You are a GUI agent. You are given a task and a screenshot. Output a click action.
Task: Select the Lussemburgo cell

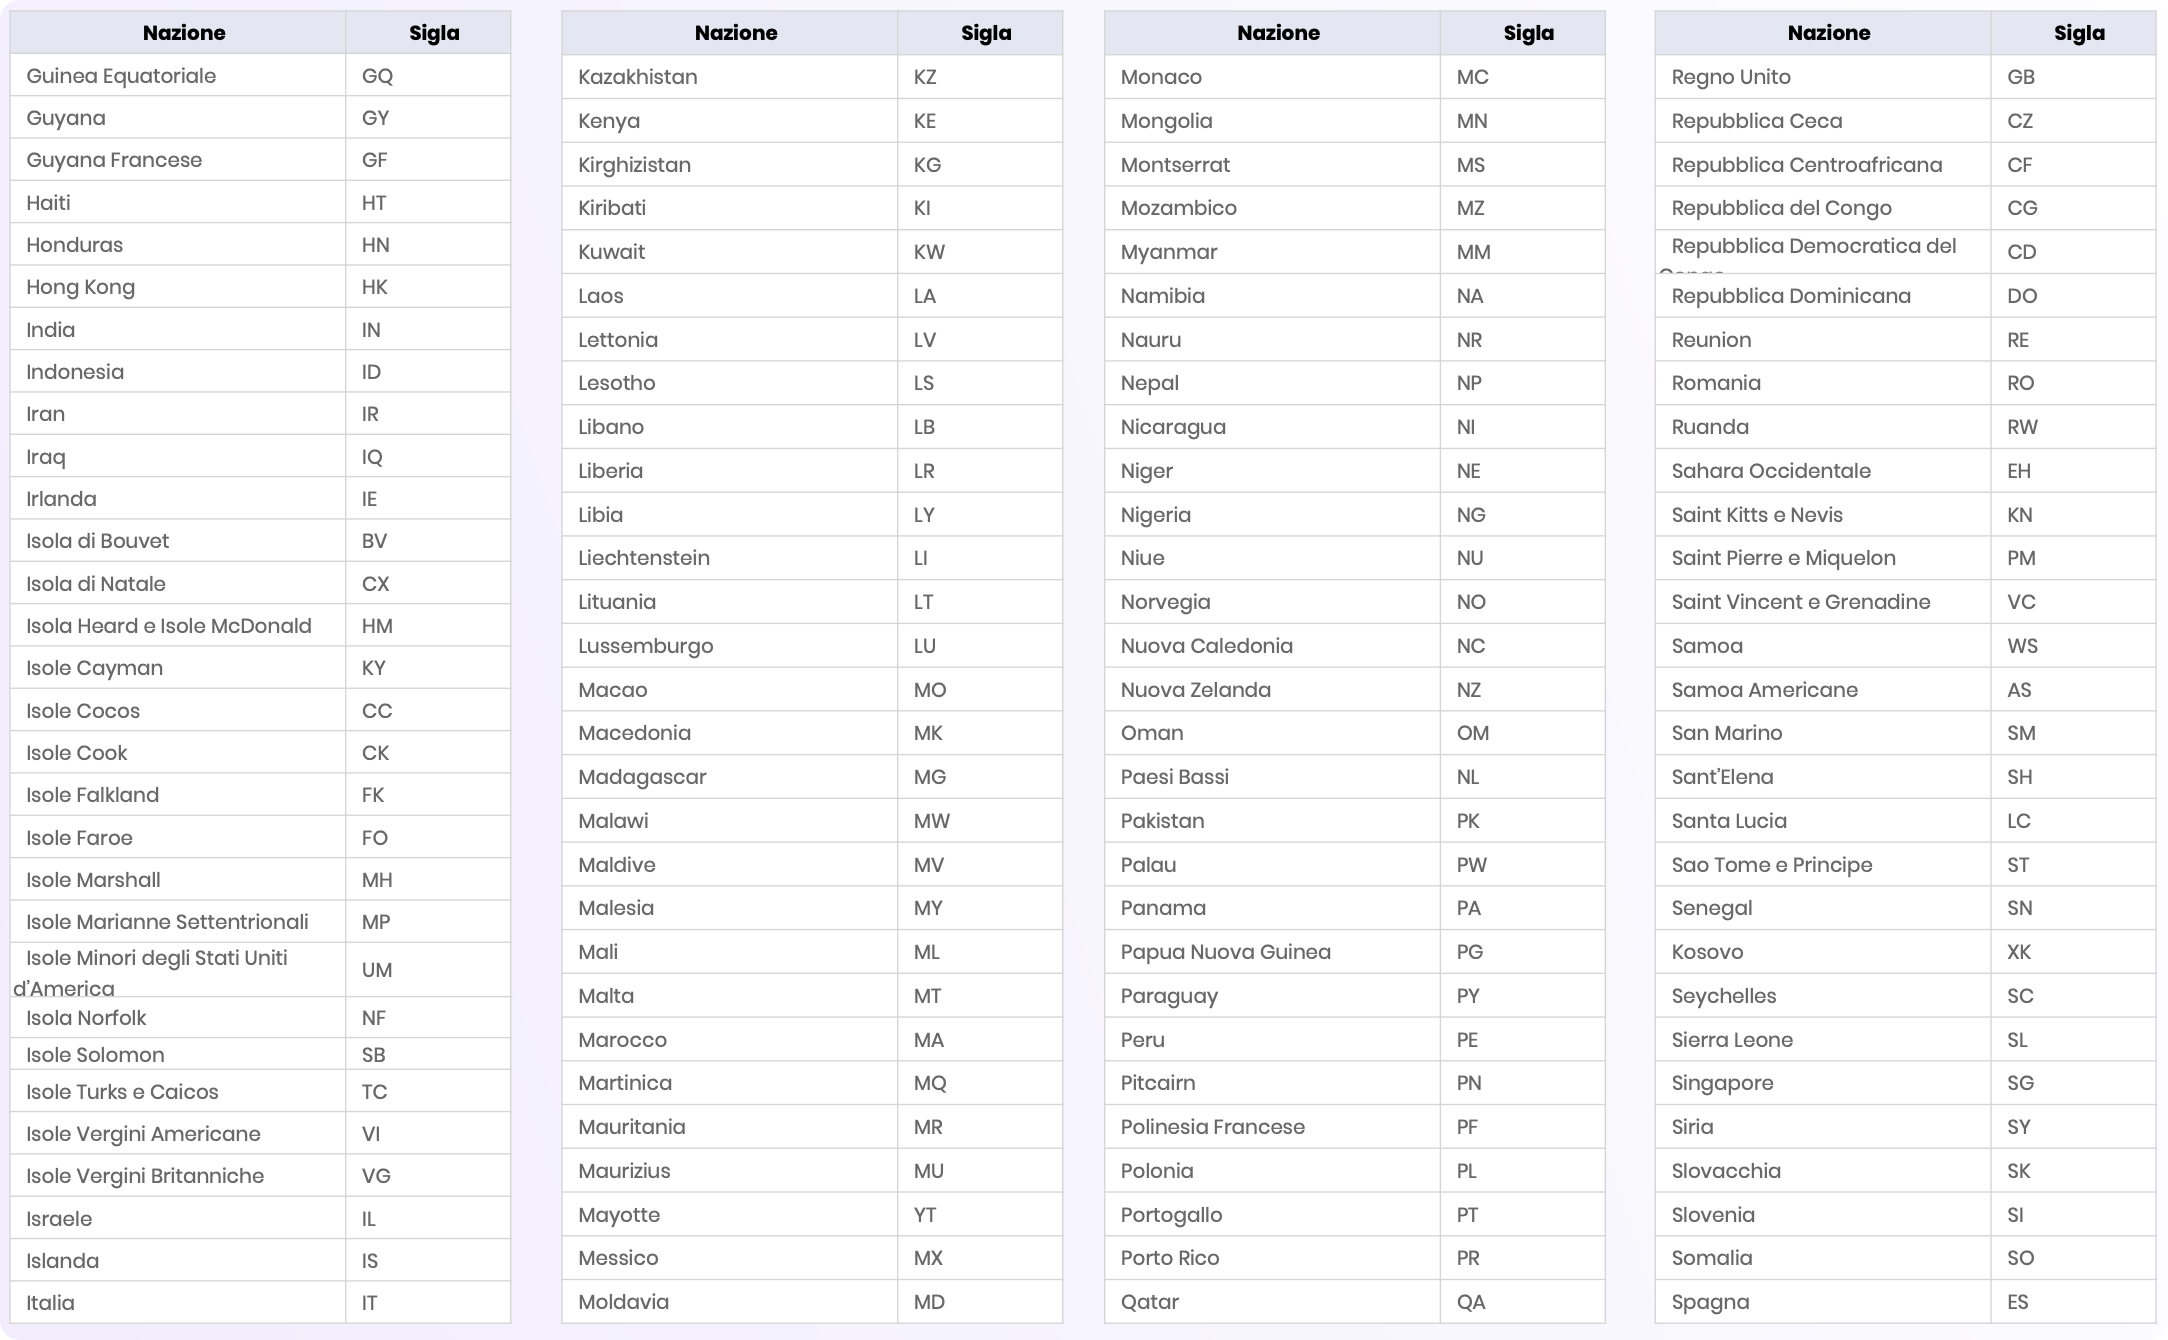[730, 646]
